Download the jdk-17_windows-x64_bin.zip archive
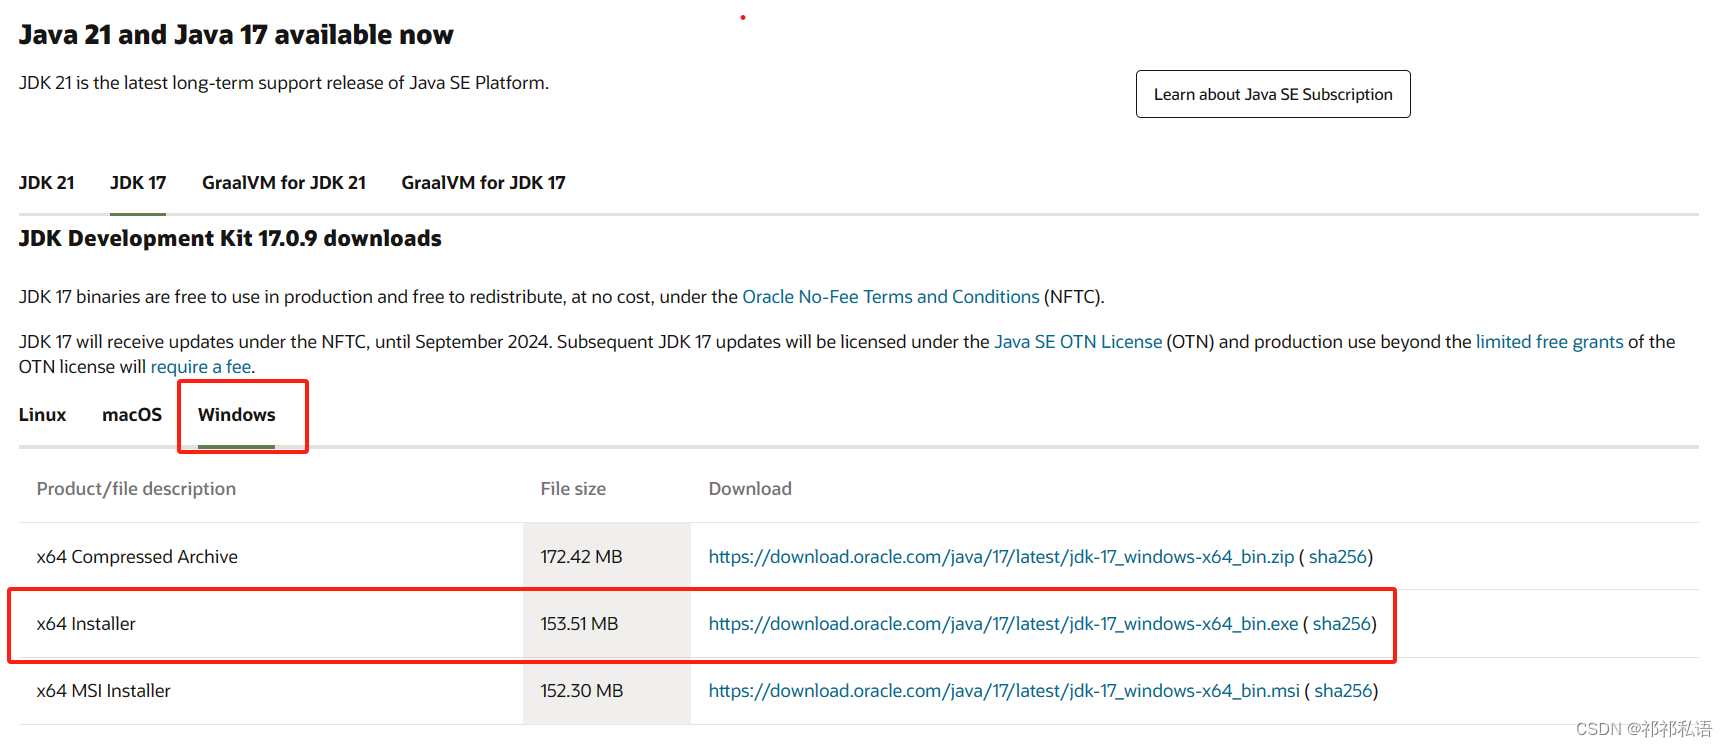 [x=1002, y=557]
